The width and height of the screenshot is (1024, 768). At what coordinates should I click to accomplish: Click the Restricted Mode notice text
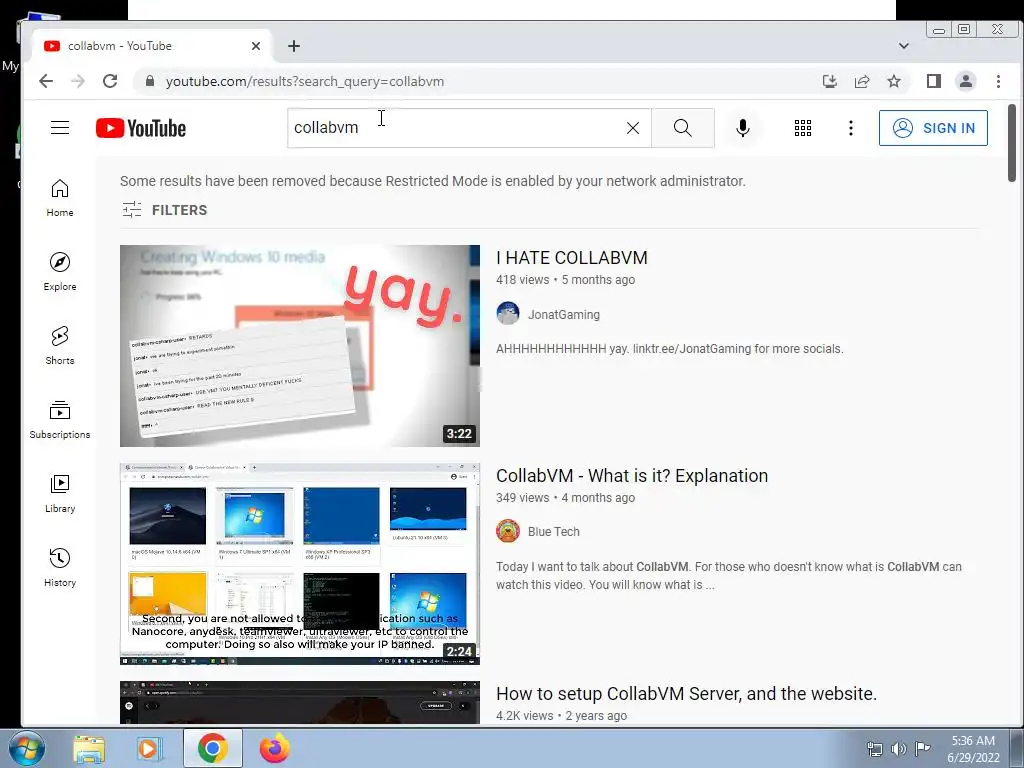[432, 181]
